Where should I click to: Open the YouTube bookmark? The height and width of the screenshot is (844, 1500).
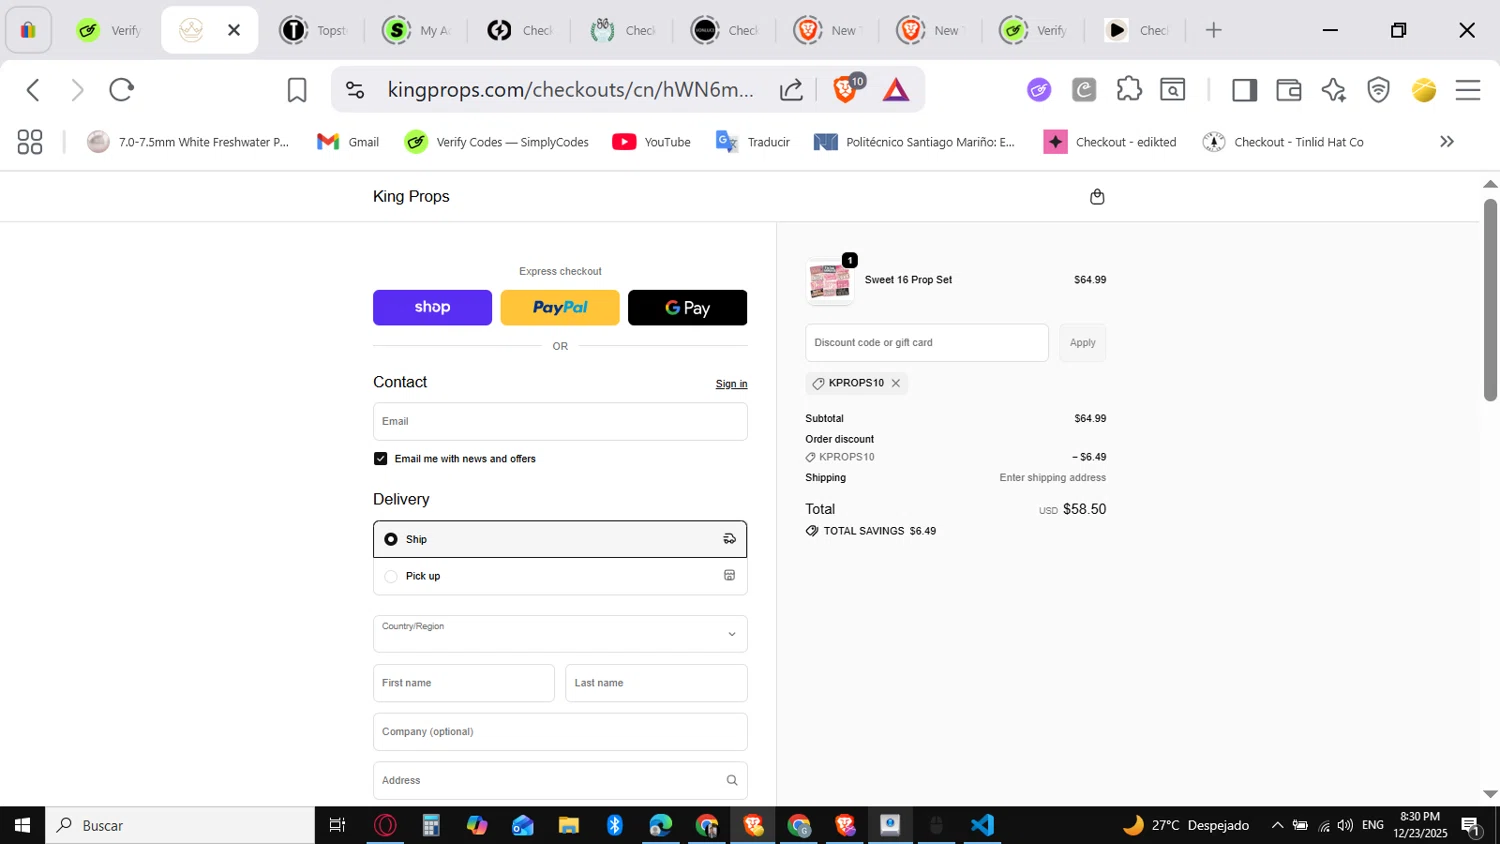pos(652,142)
